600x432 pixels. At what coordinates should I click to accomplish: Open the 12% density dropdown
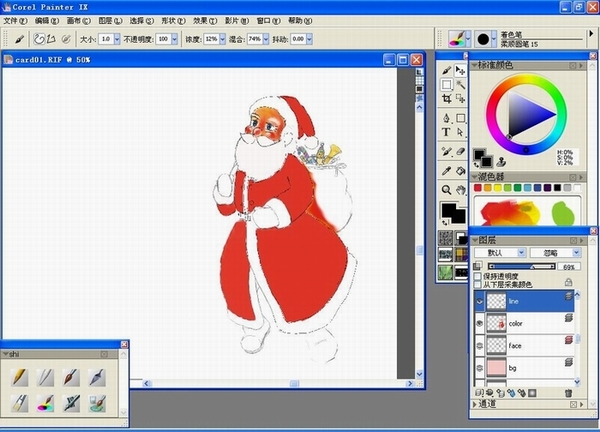point(222,39)
